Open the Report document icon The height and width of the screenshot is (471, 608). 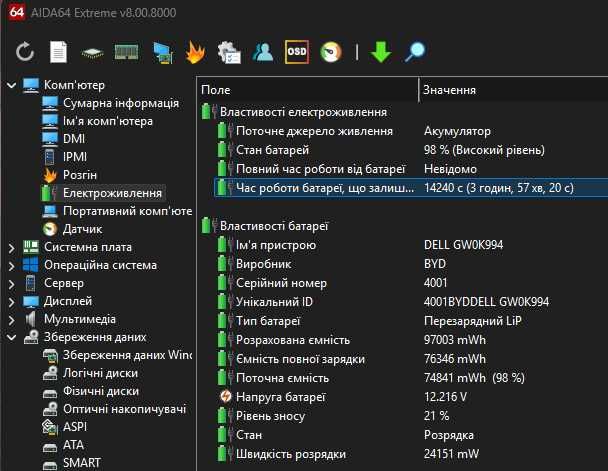[59, 52]
